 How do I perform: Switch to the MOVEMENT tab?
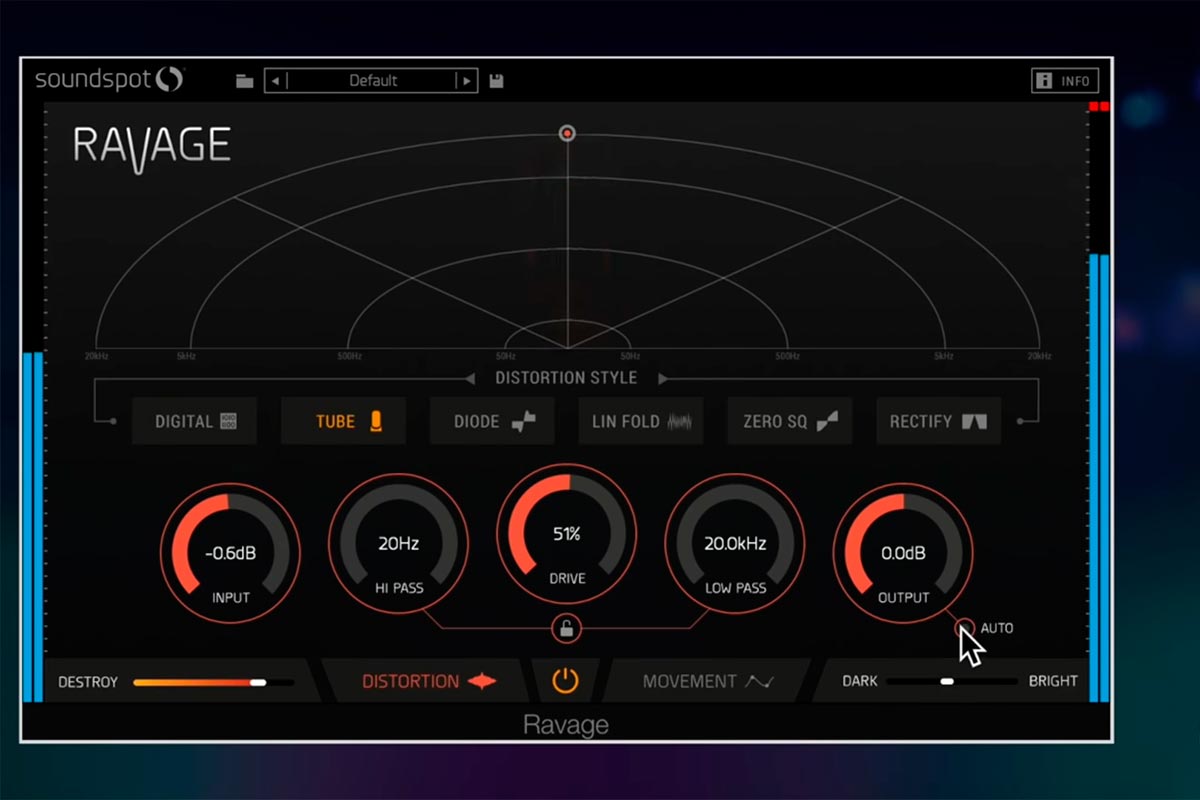[708, 681]
